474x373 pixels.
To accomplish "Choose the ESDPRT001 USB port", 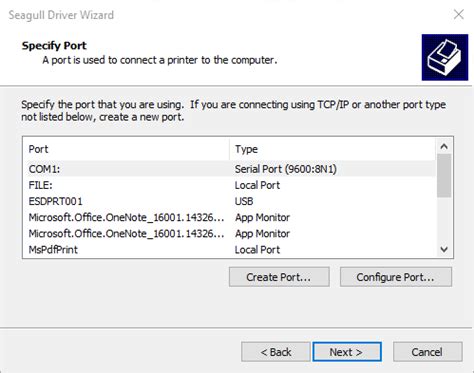I will pos(229,201).
